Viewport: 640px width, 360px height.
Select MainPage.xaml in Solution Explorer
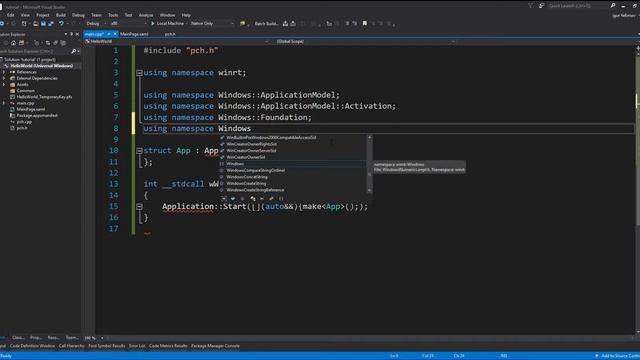click(x=31, y=109)
